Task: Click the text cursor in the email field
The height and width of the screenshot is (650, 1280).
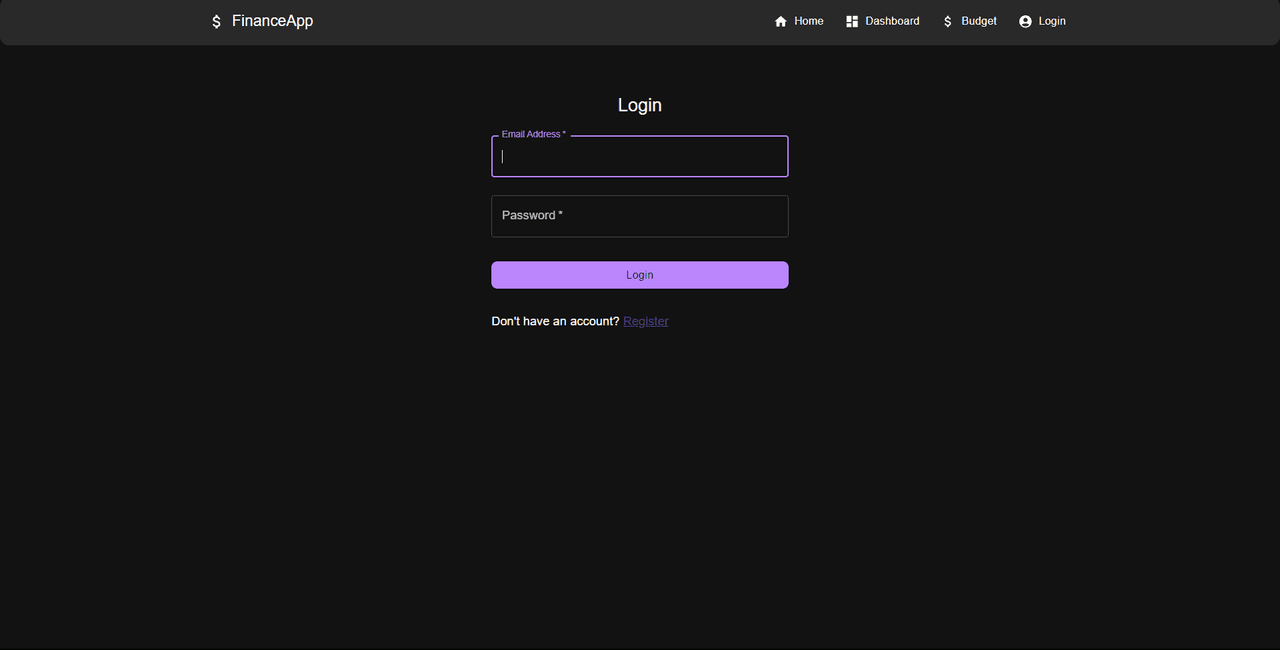Action: point(503,157)
